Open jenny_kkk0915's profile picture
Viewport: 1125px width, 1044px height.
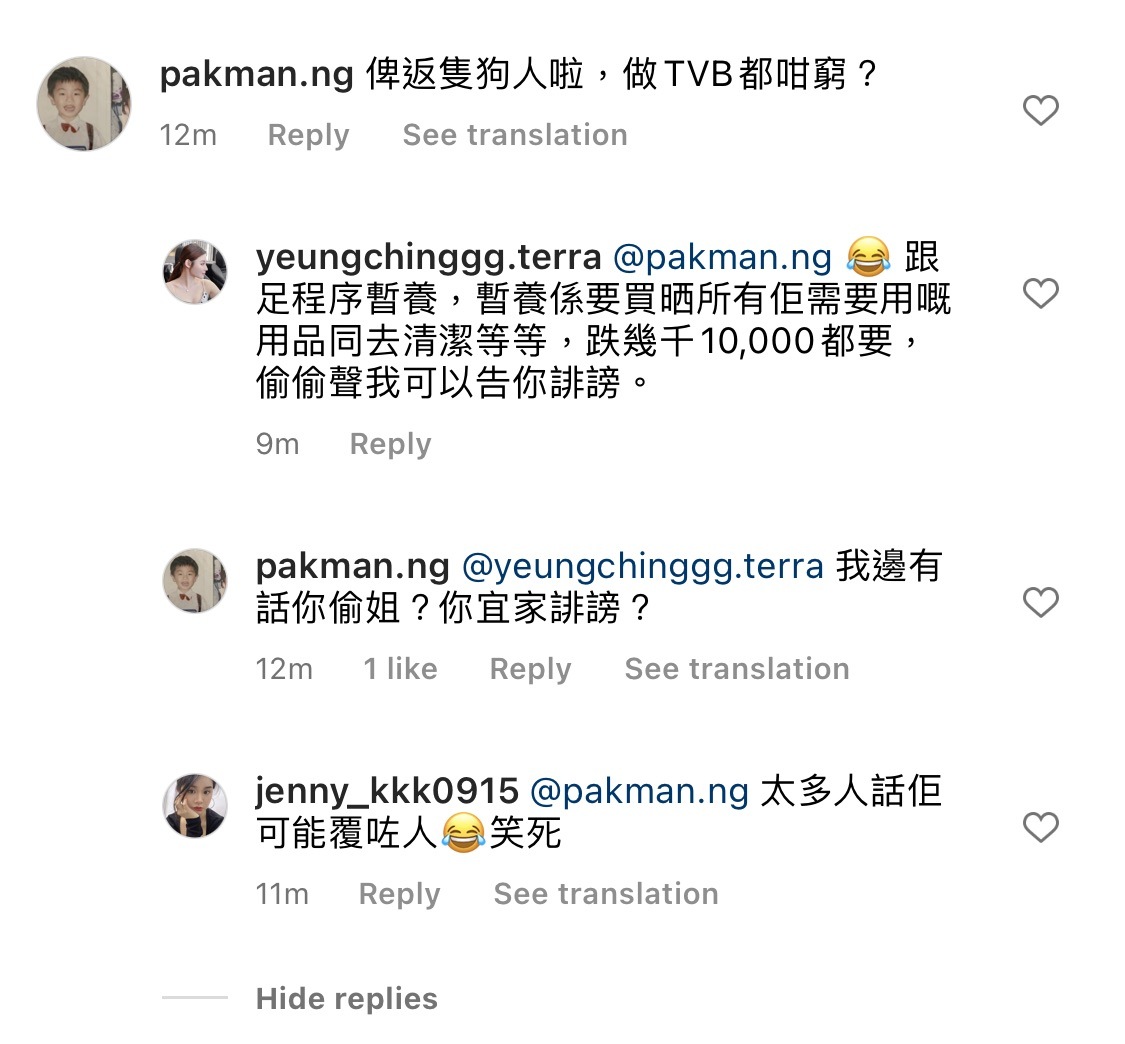195,806
